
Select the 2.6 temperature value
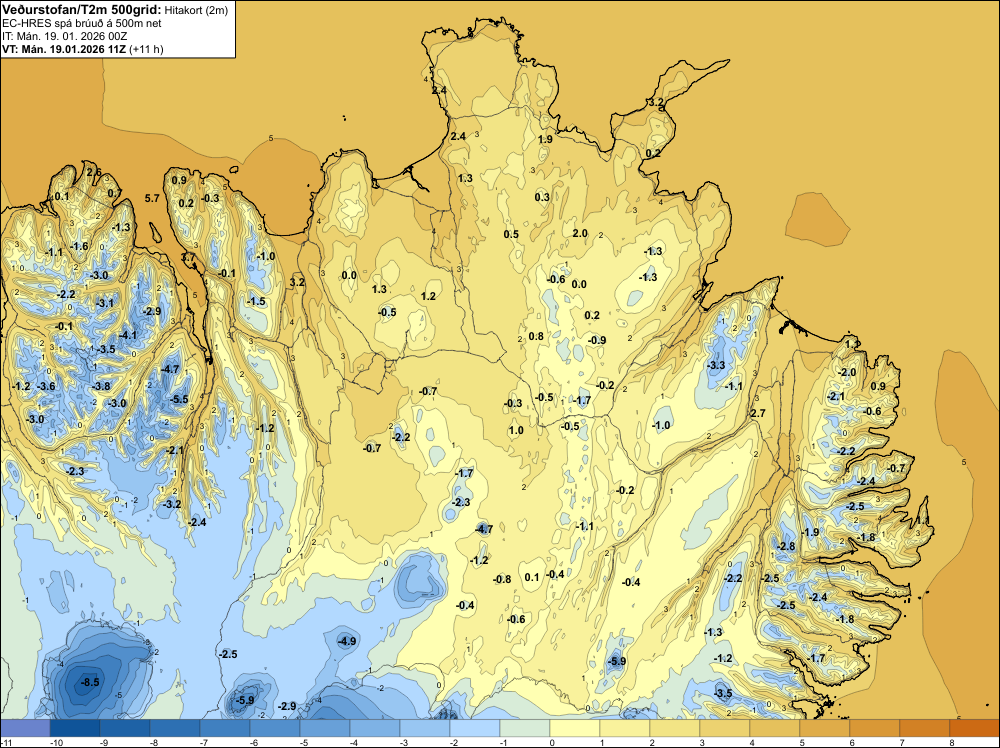tap(94, 172)
